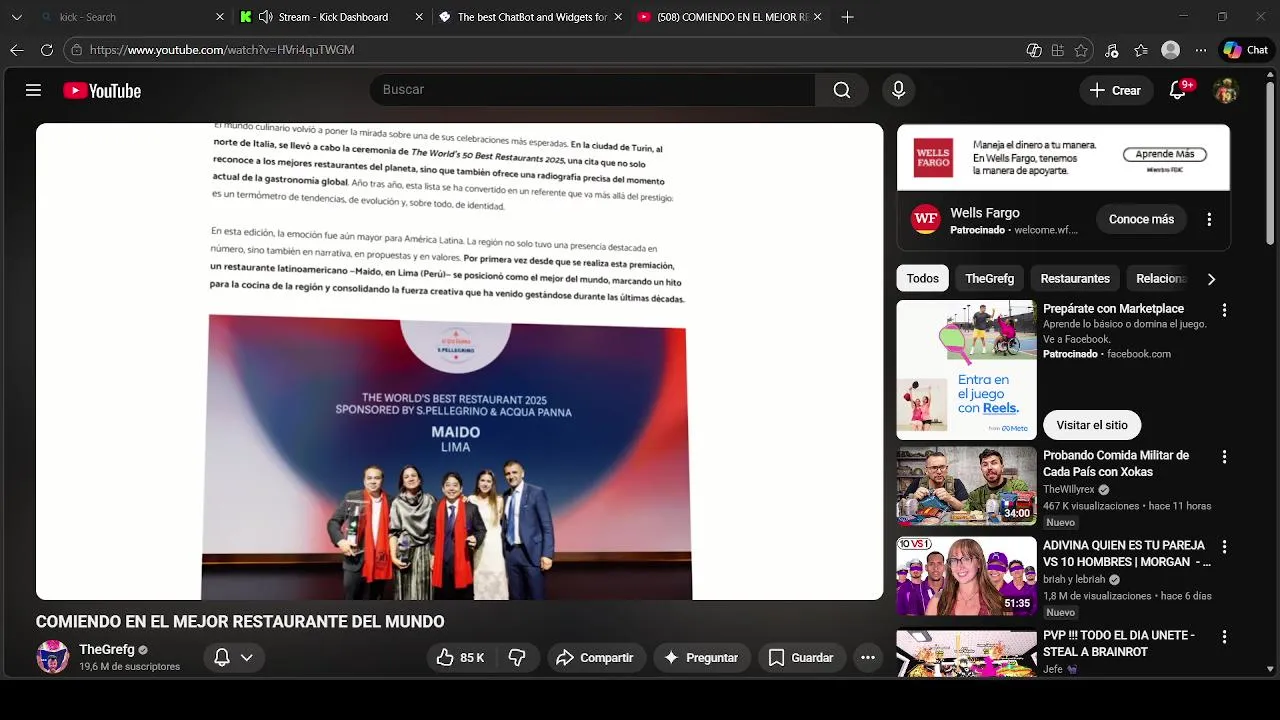Close the kick - Search tab
The width and height of the screenshot is (1280, 720).
point(220,17)
